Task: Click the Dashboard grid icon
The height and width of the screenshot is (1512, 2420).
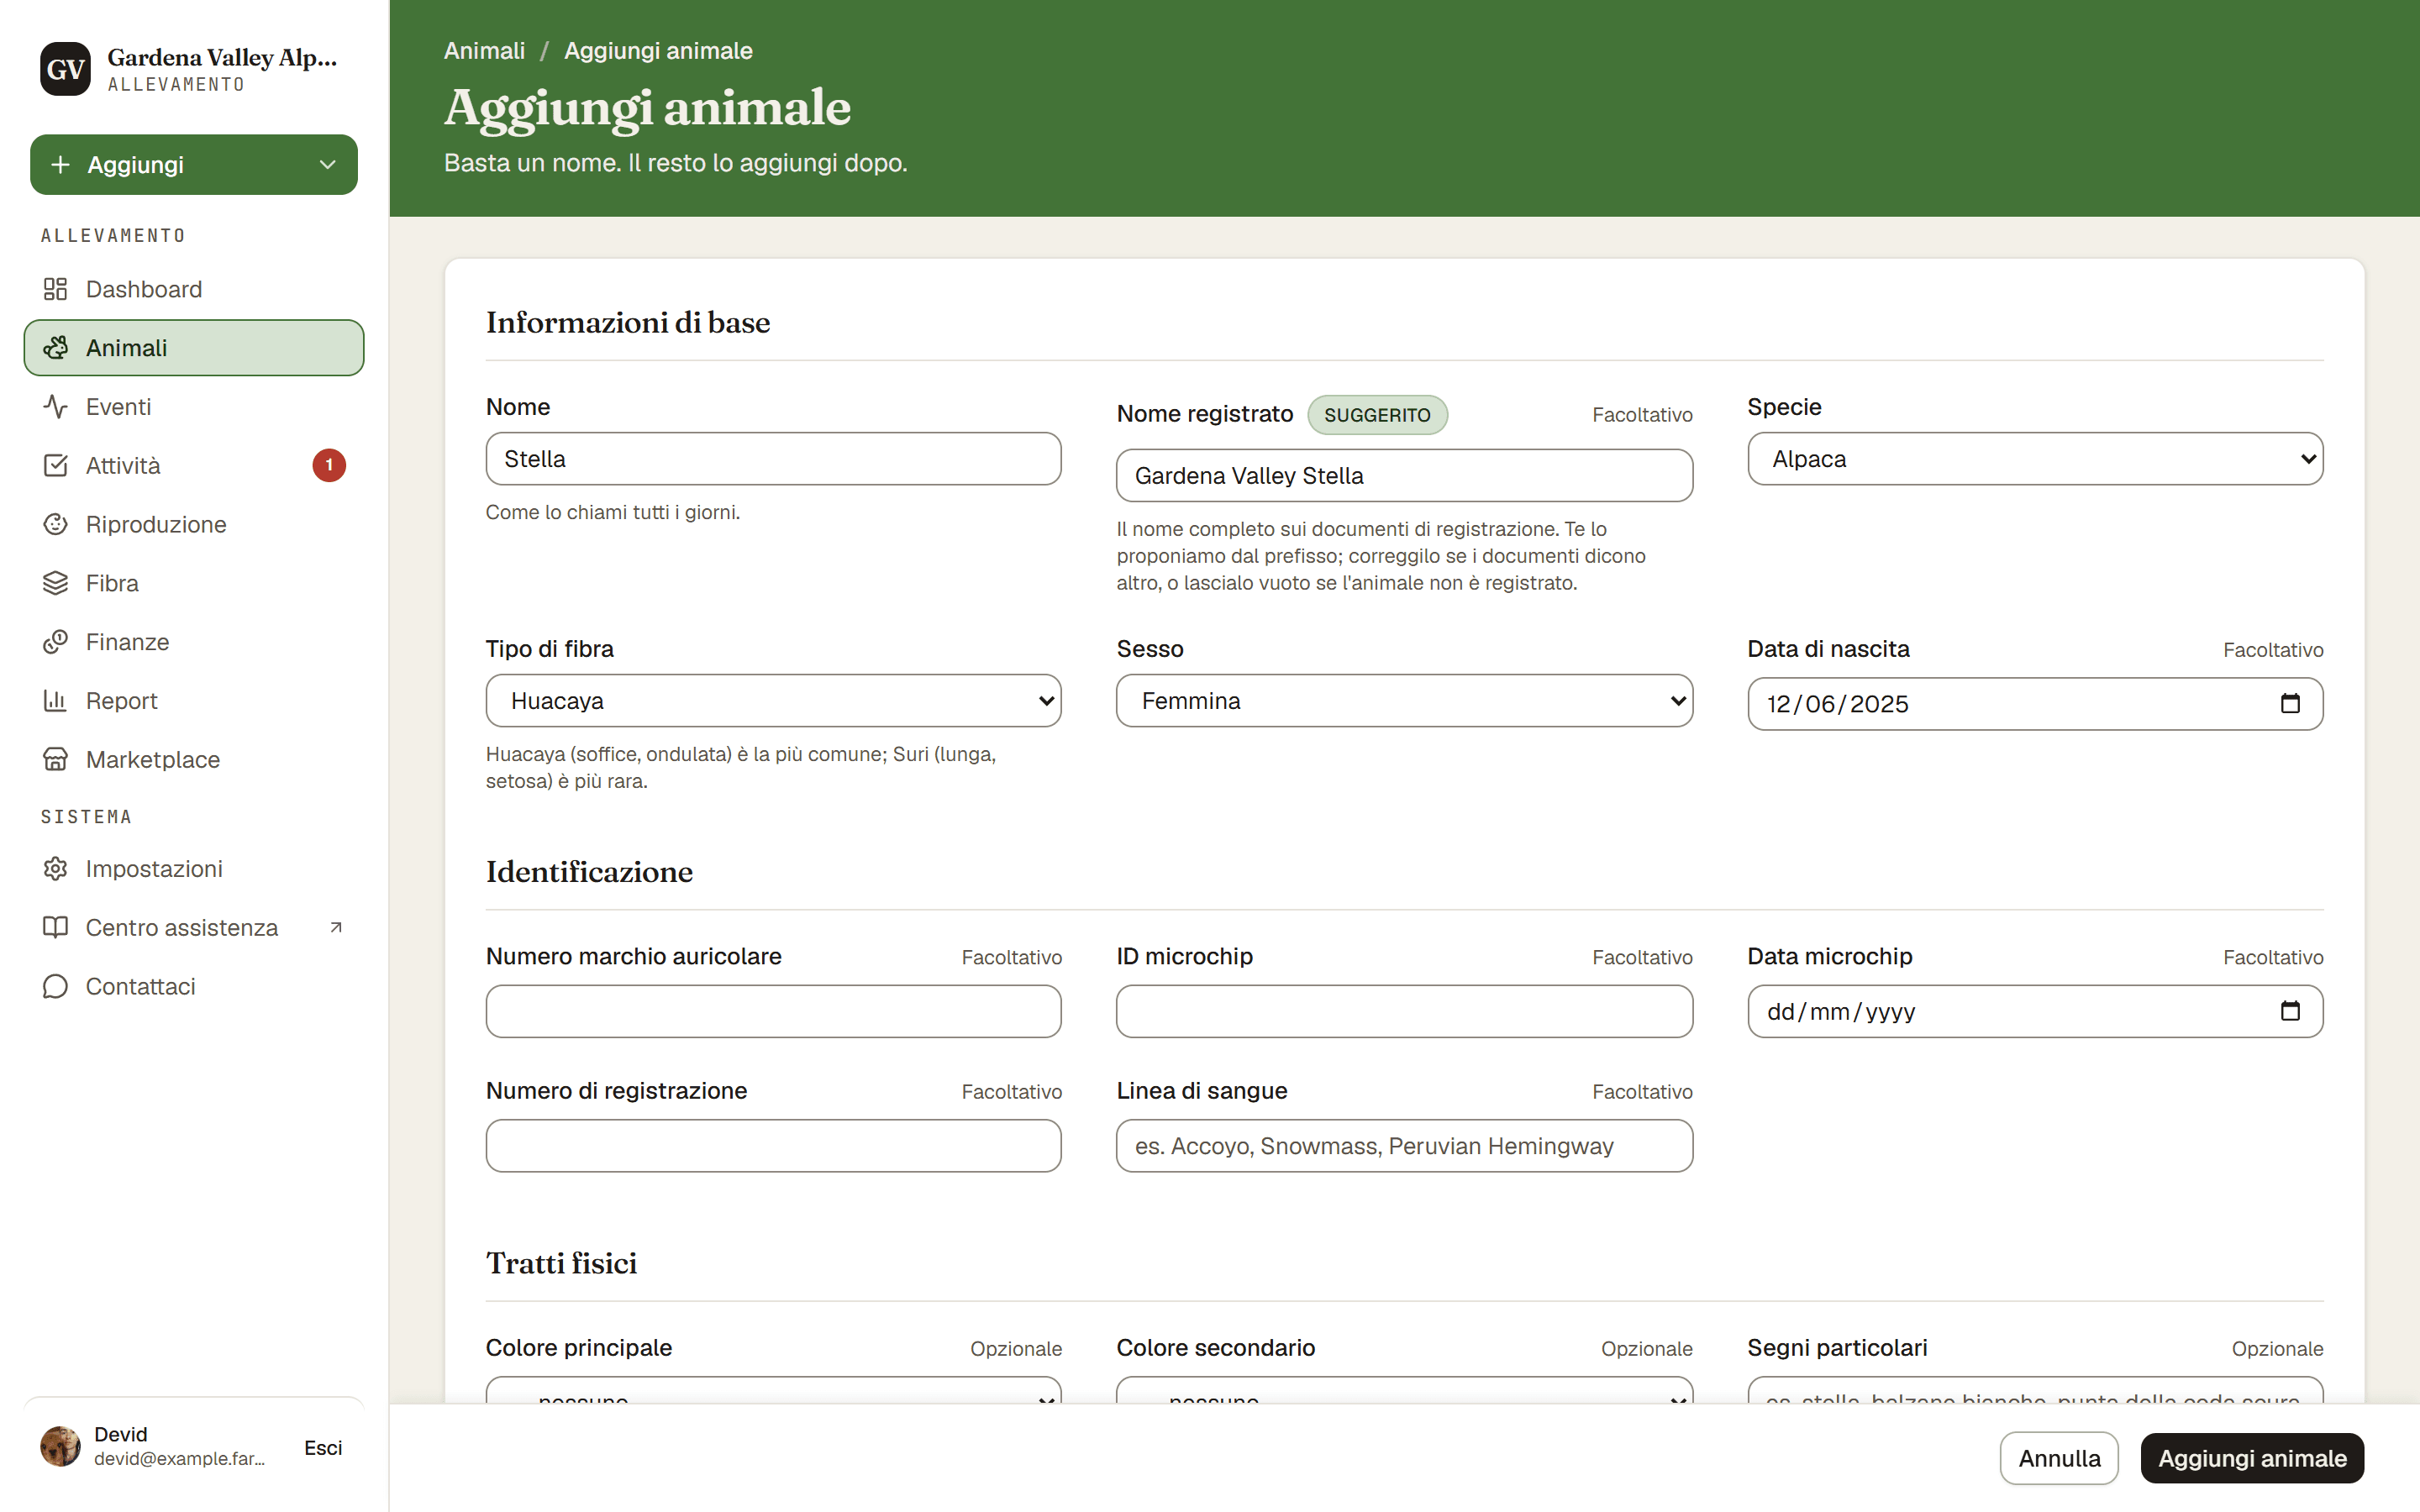Action: point(55,289)
